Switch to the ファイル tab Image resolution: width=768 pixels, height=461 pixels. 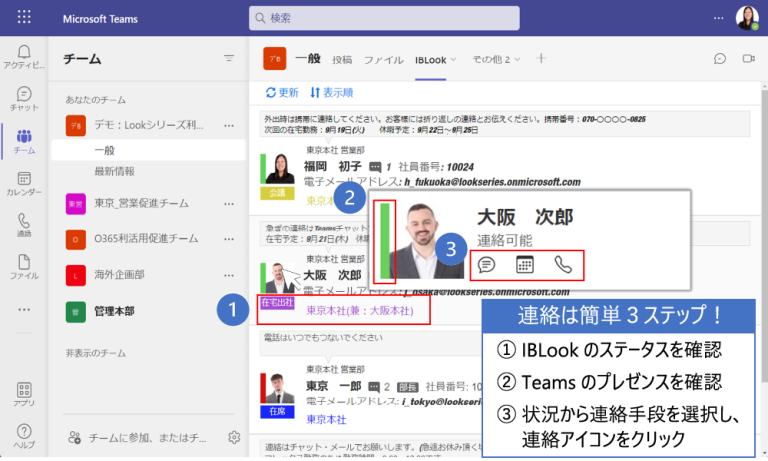point(383,60)
